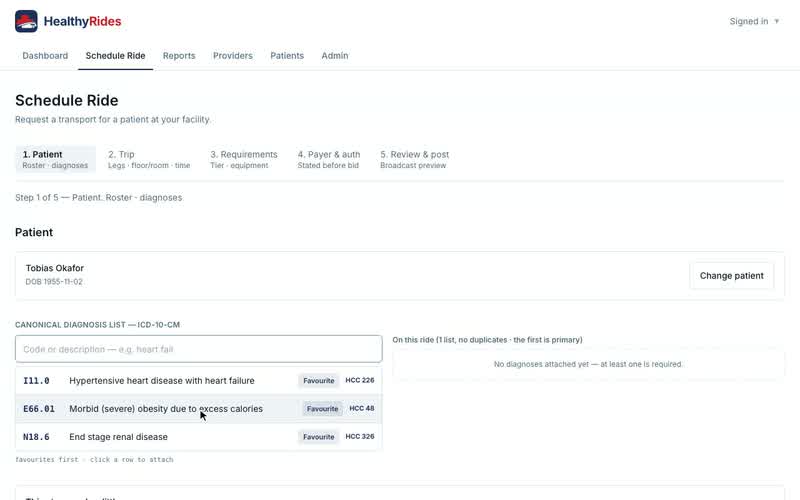Click the 'favourites first' hint text
The width and height of the screenshot is (800, 500).
click(x=94, y=460)
